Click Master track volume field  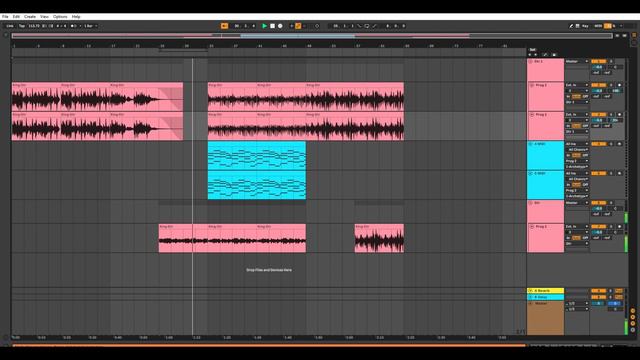coord(598,303)
